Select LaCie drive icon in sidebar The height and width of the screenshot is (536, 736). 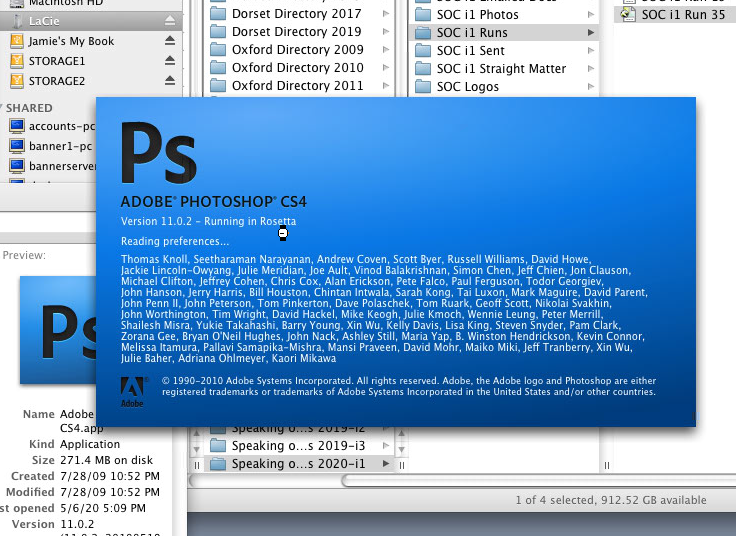17,21
